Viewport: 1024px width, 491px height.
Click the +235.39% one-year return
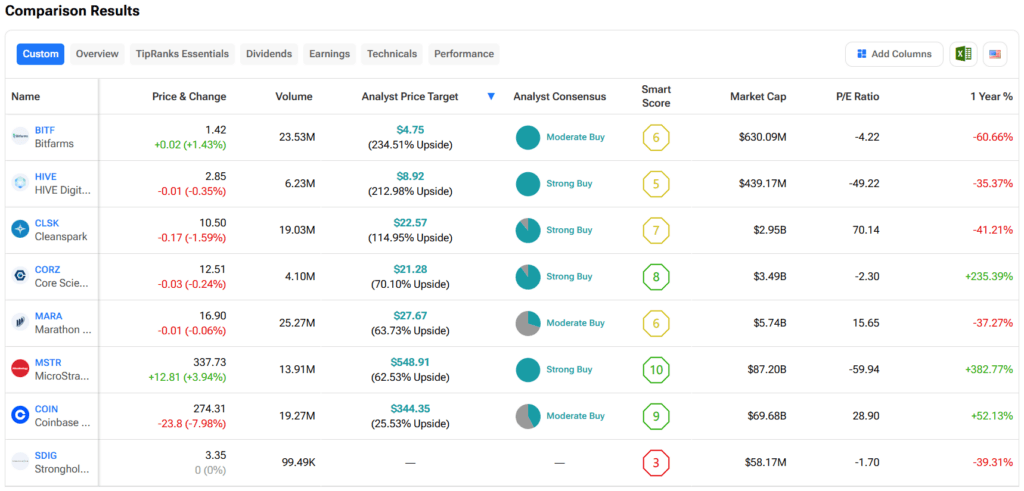click(989, 276)
